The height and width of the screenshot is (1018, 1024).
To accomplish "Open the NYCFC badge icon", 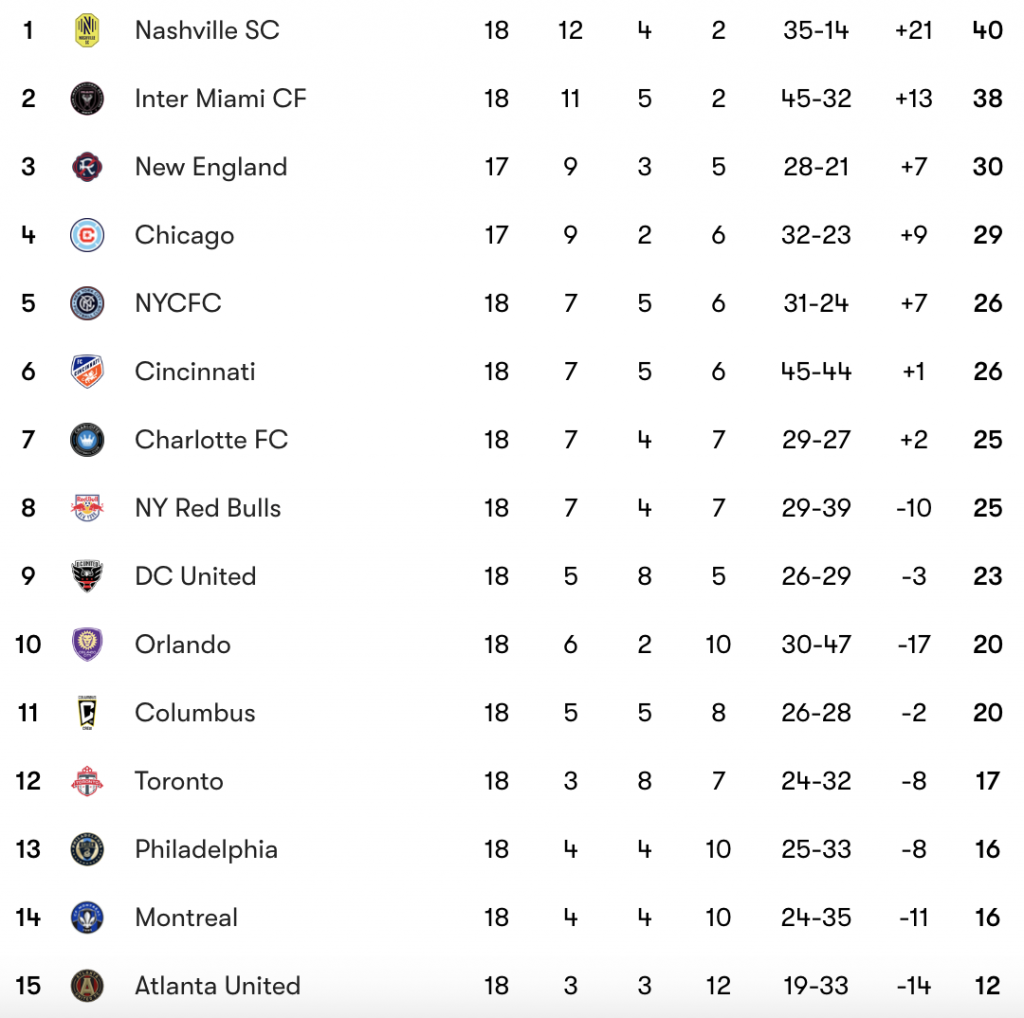I will tap(87, 303).
